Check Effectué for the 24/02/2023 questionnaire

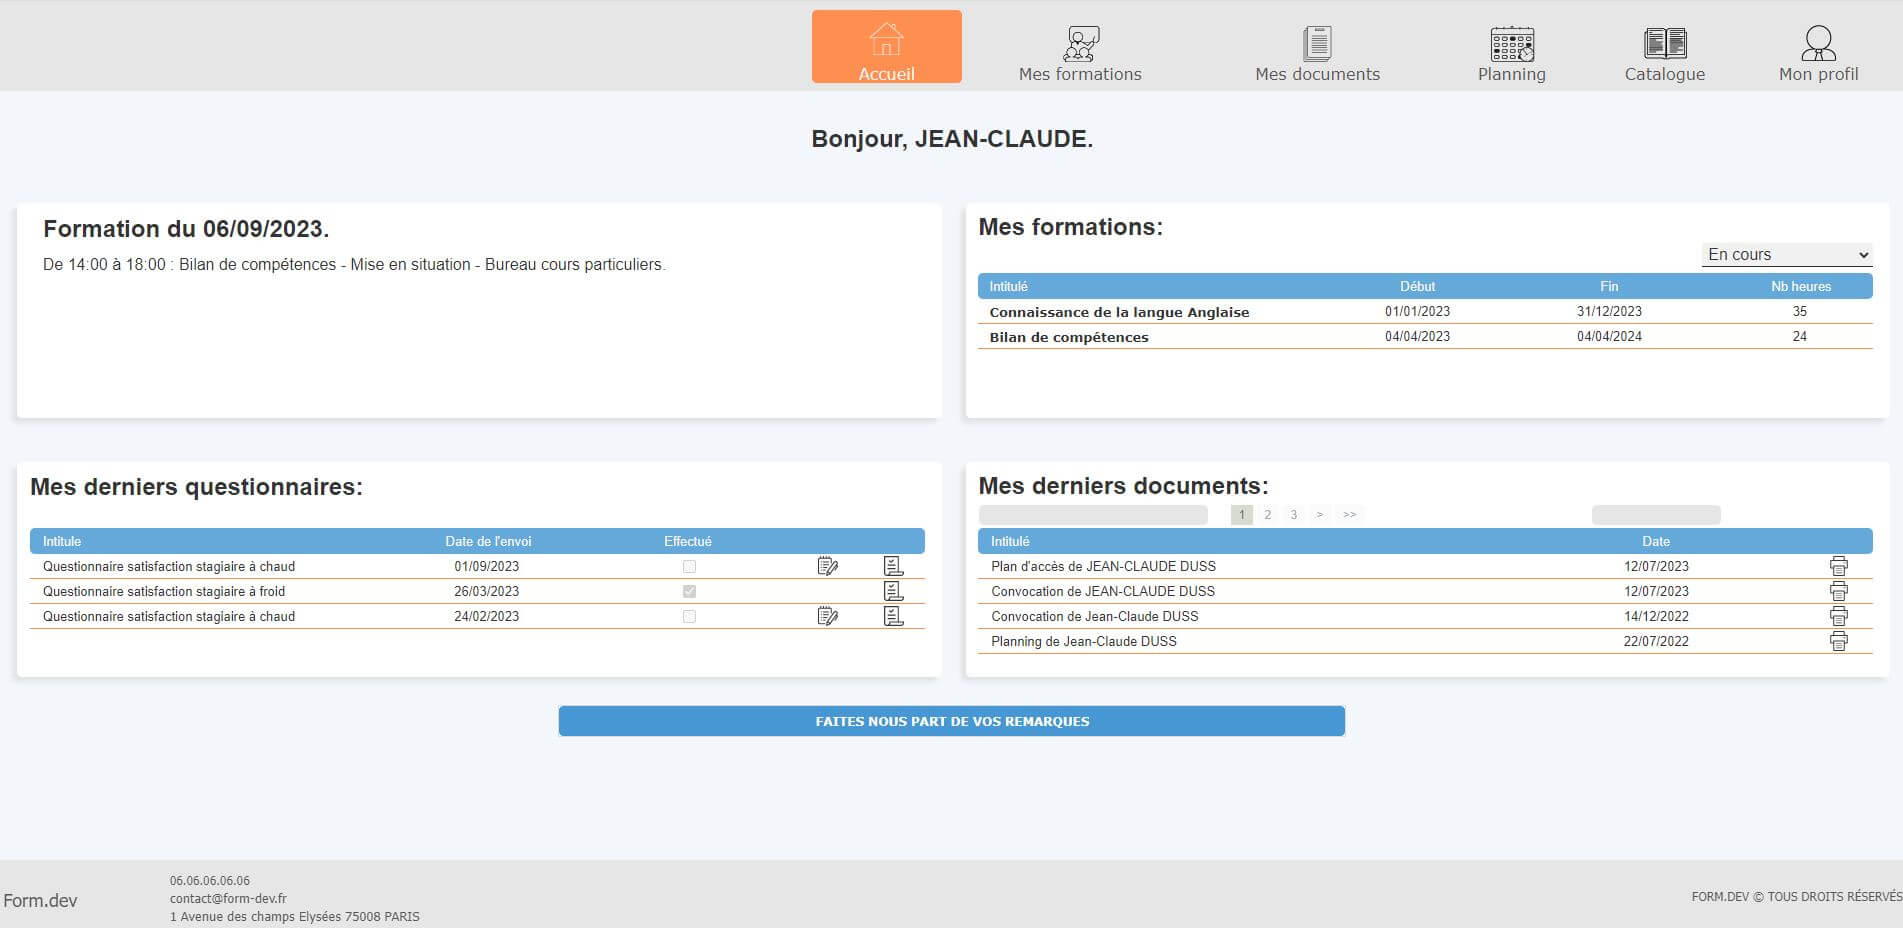pyautogui.click(x=688, y=616)
